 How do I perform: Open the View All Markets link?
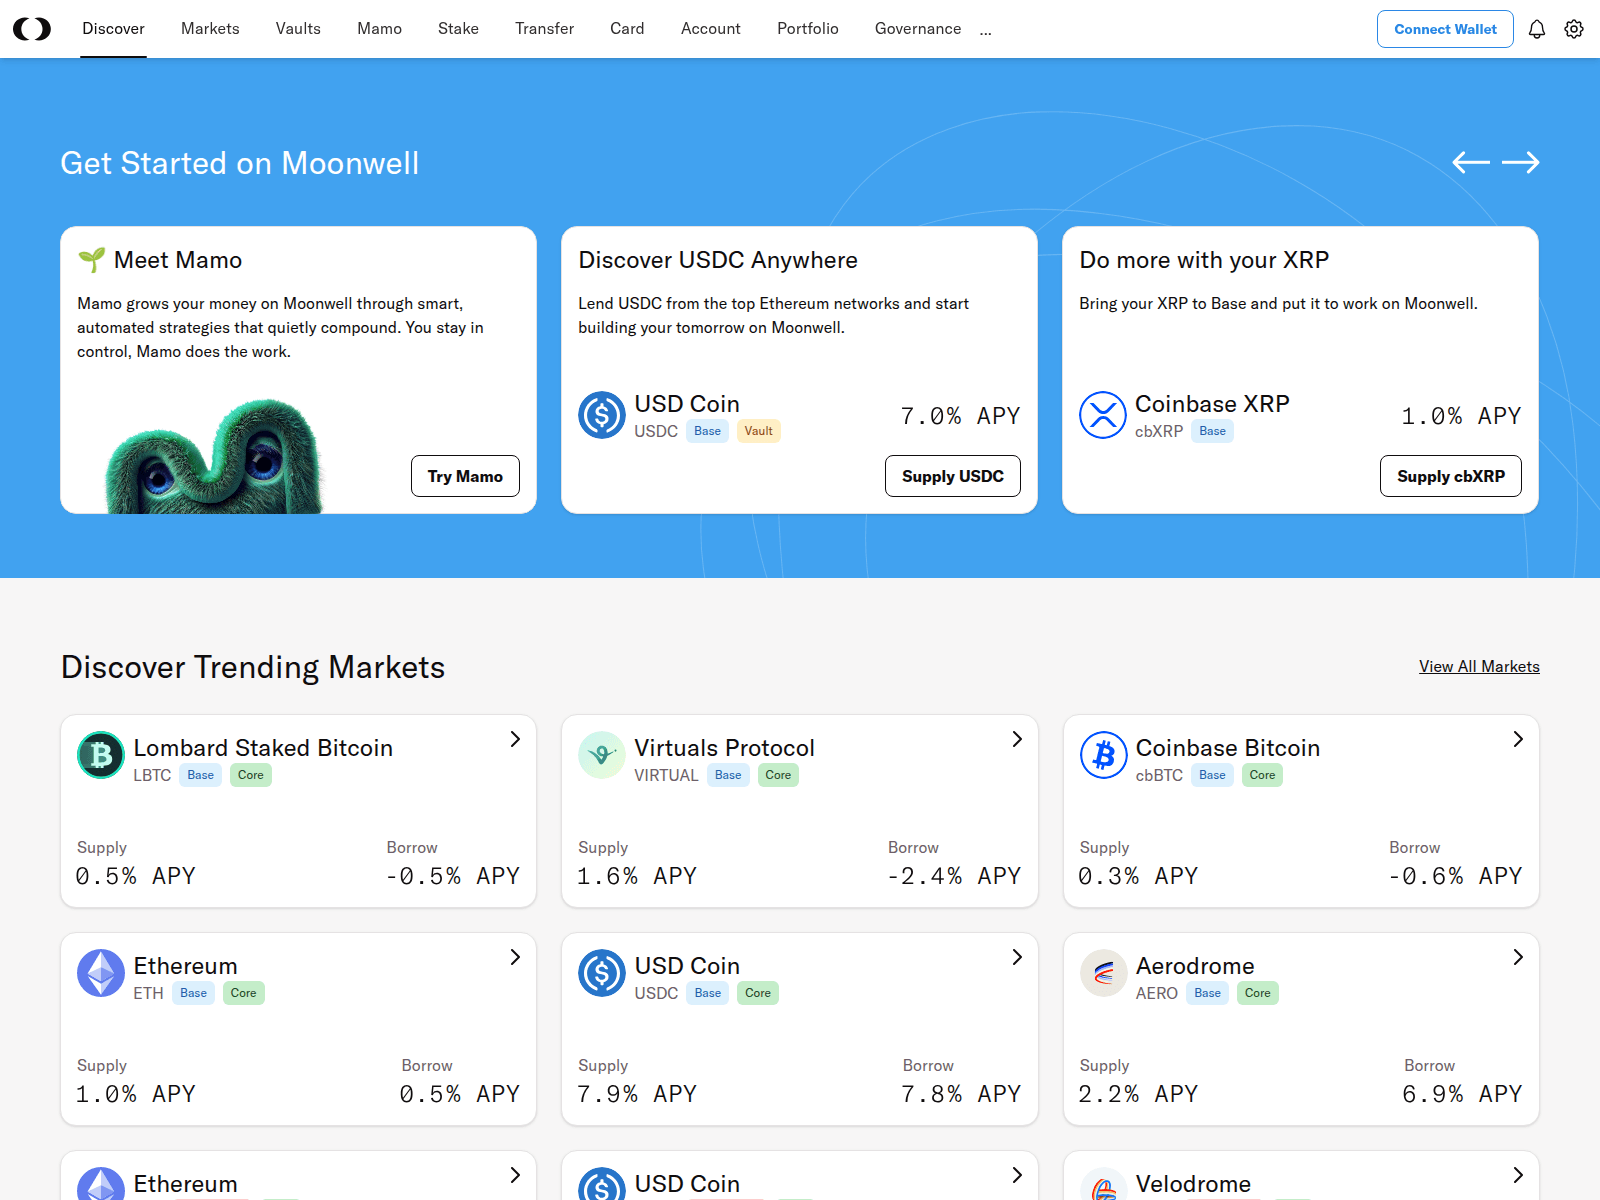pyautogui.click(x=1479, y=666)
